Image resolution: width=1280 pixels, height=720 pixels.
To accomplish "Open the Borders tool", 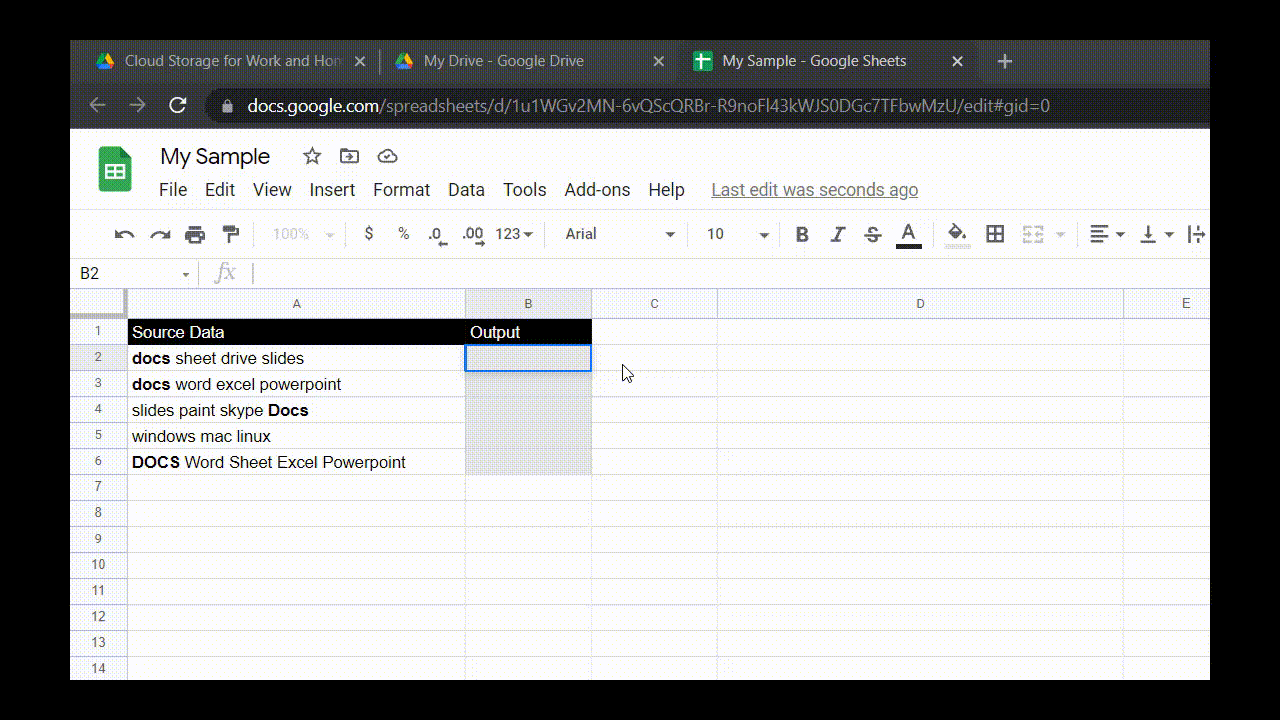I will pyautogui.click(x=995, y=234).
